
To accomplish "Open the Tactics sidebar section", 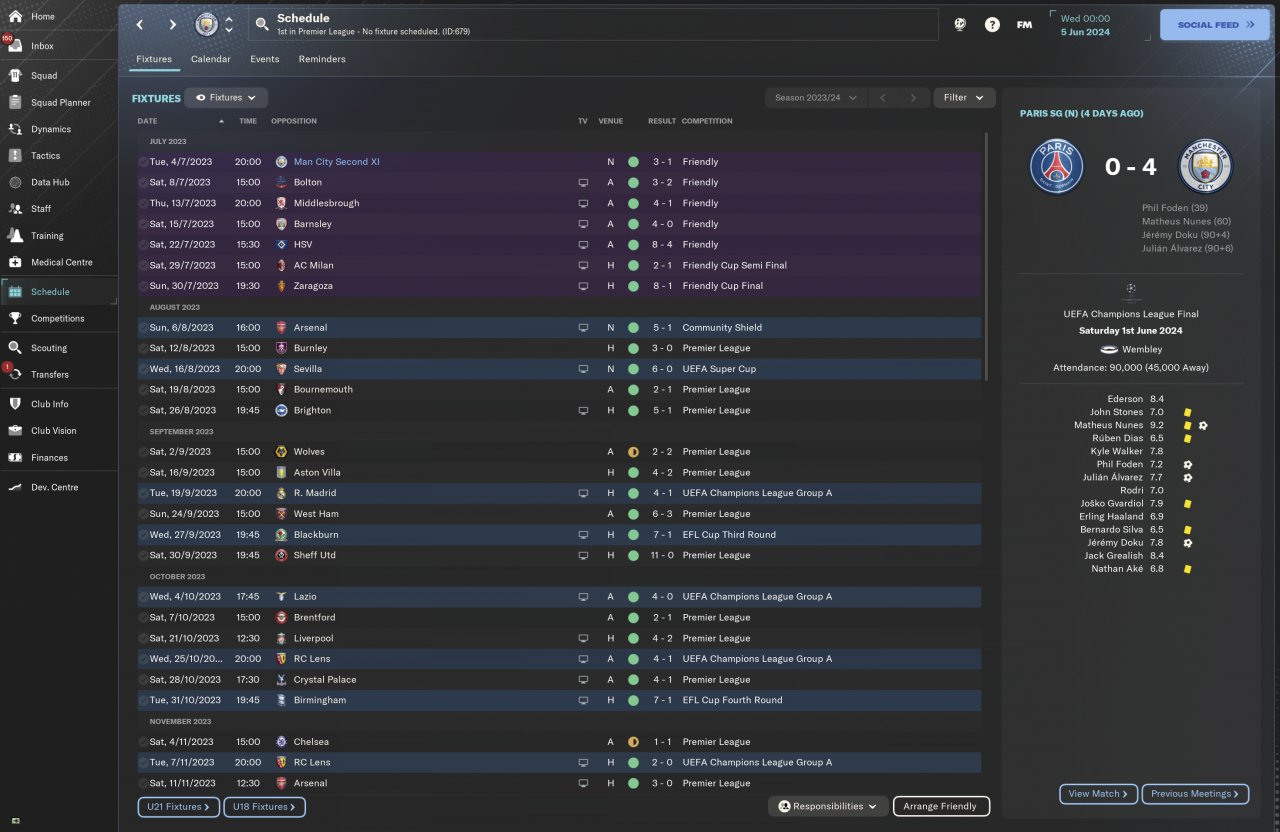I will 45,156.
